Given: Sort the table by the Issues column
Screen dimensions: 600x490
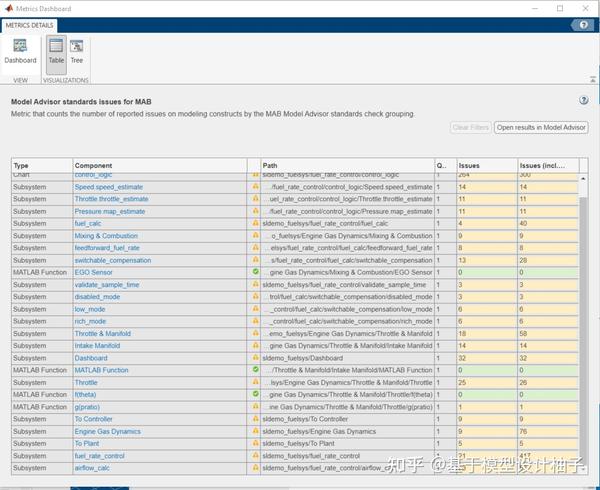Looking at the screenshot, I should tap(487, 166).
